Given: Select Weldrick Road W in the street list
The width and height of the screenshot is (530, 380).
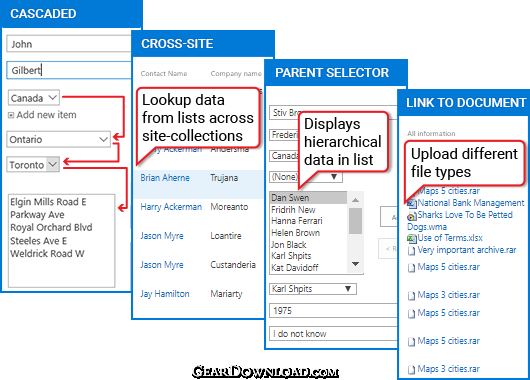Looking at the screenshot, I should [47, 254].
